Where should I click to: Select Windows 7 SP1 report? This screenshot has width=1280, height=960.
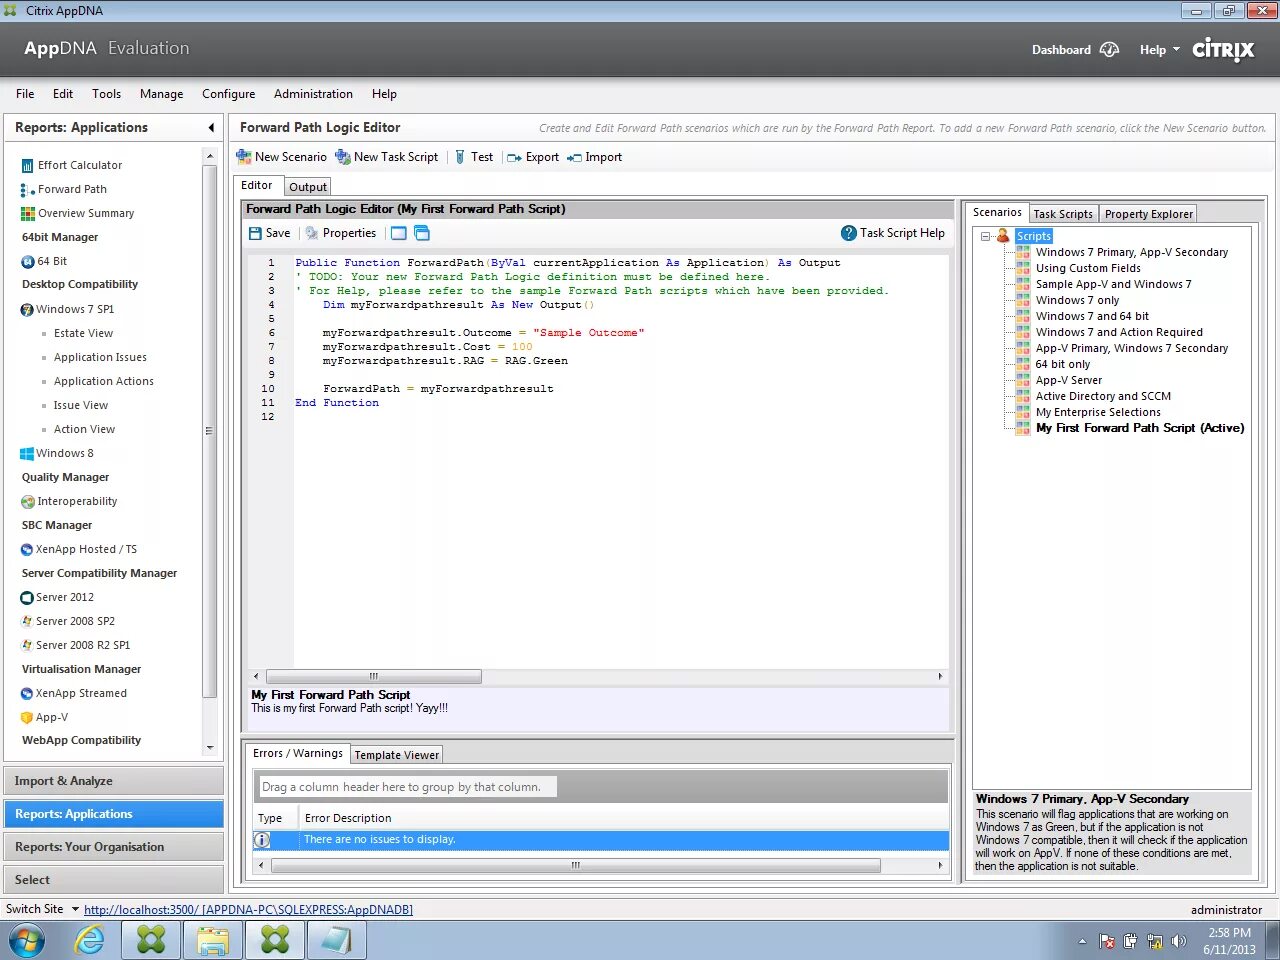click(67, 309)
